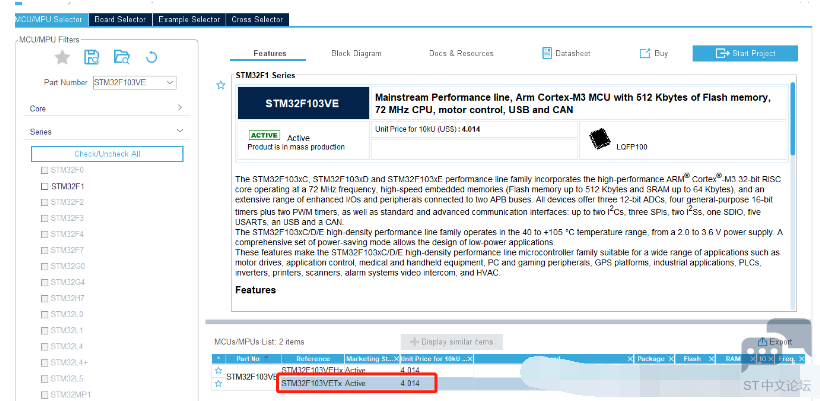
Task: Switch to Cross Selector tab
Action: click(257, 19)
